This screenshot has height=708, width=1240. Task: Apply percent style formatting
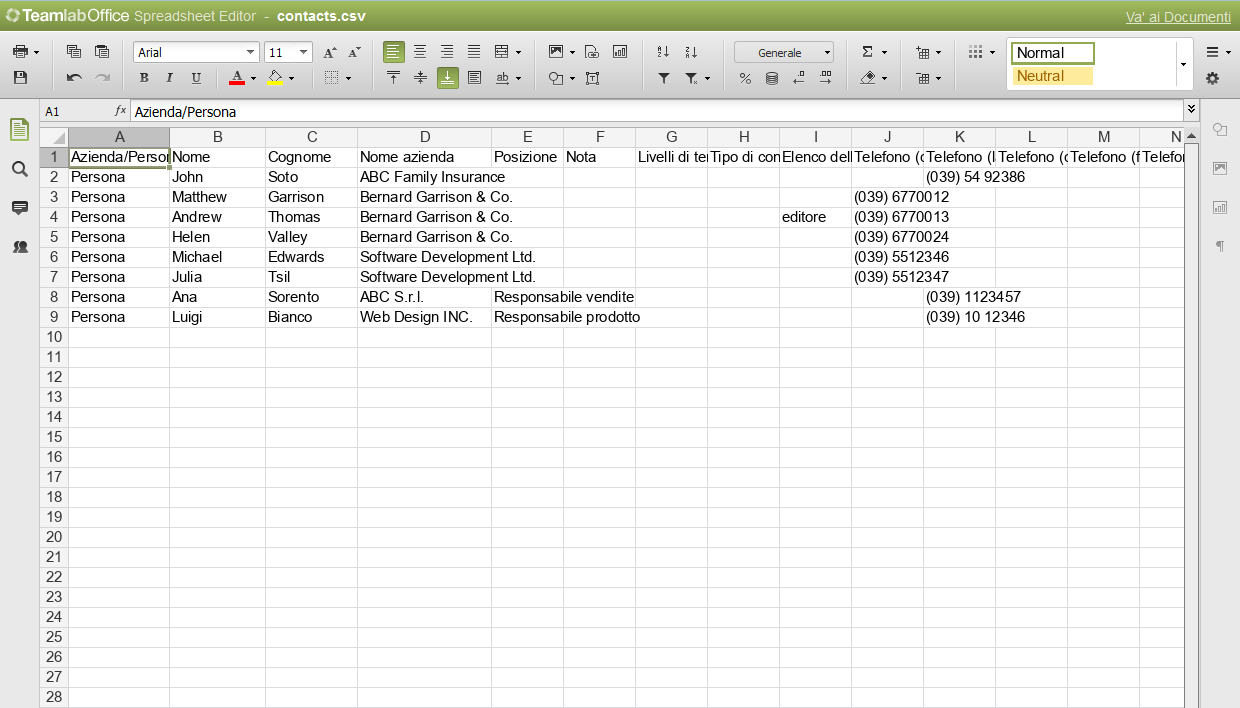745,78
